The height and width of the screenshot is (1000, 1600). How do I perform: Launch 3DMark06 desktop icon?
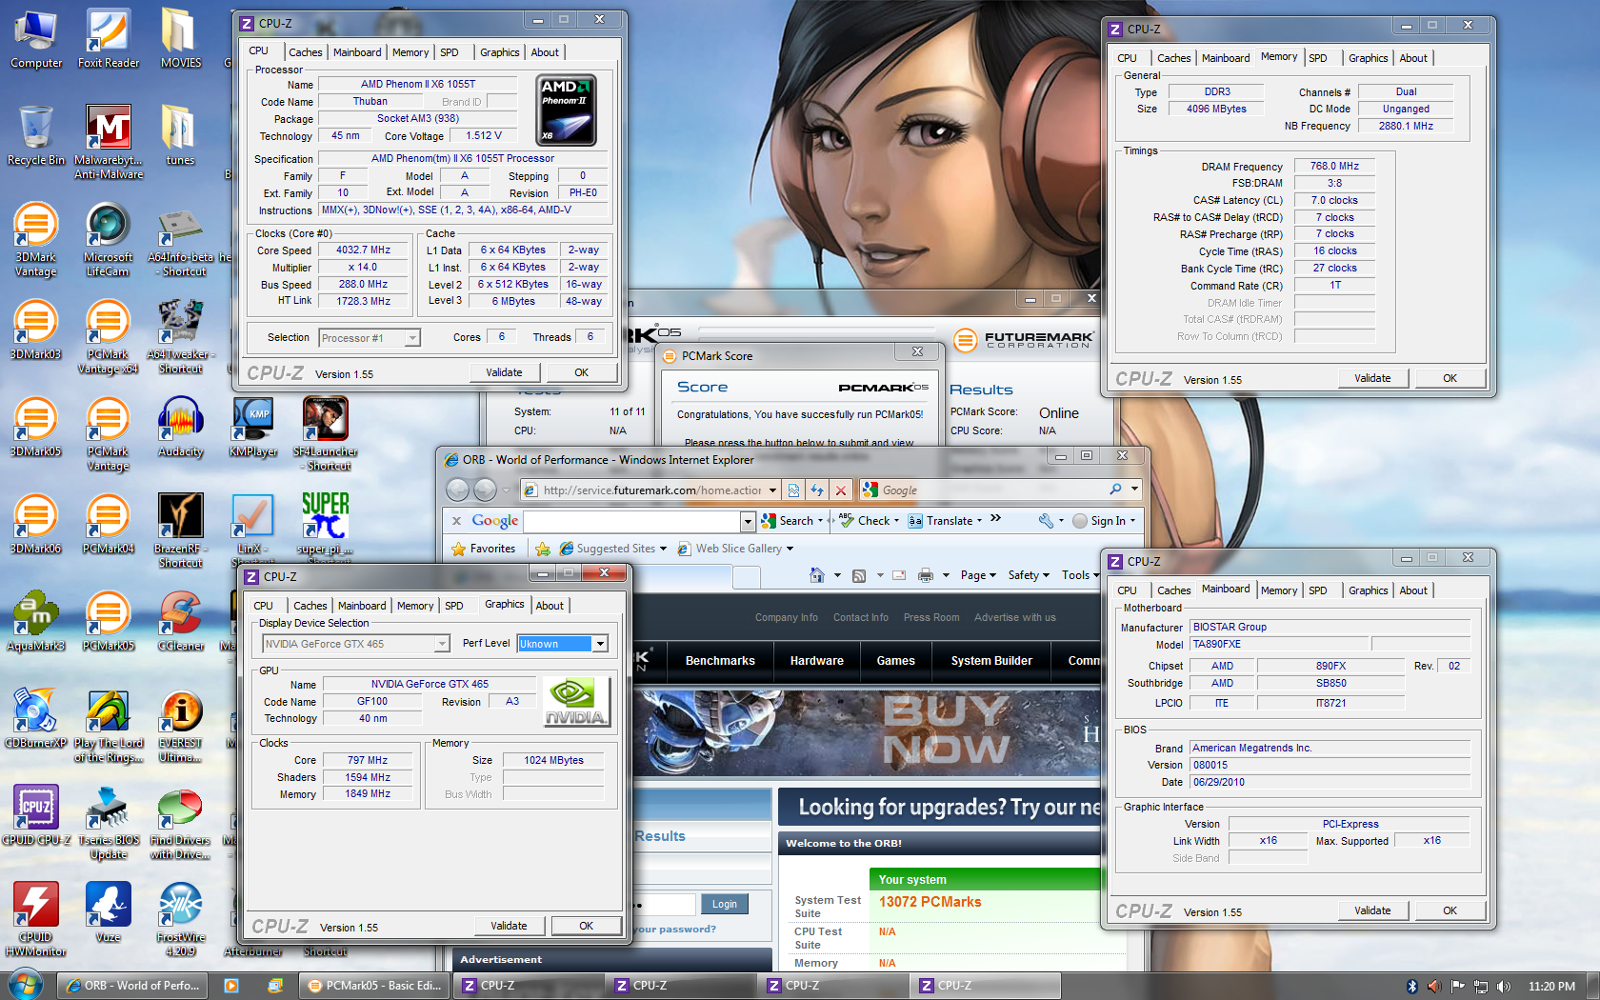click(36, 524)
